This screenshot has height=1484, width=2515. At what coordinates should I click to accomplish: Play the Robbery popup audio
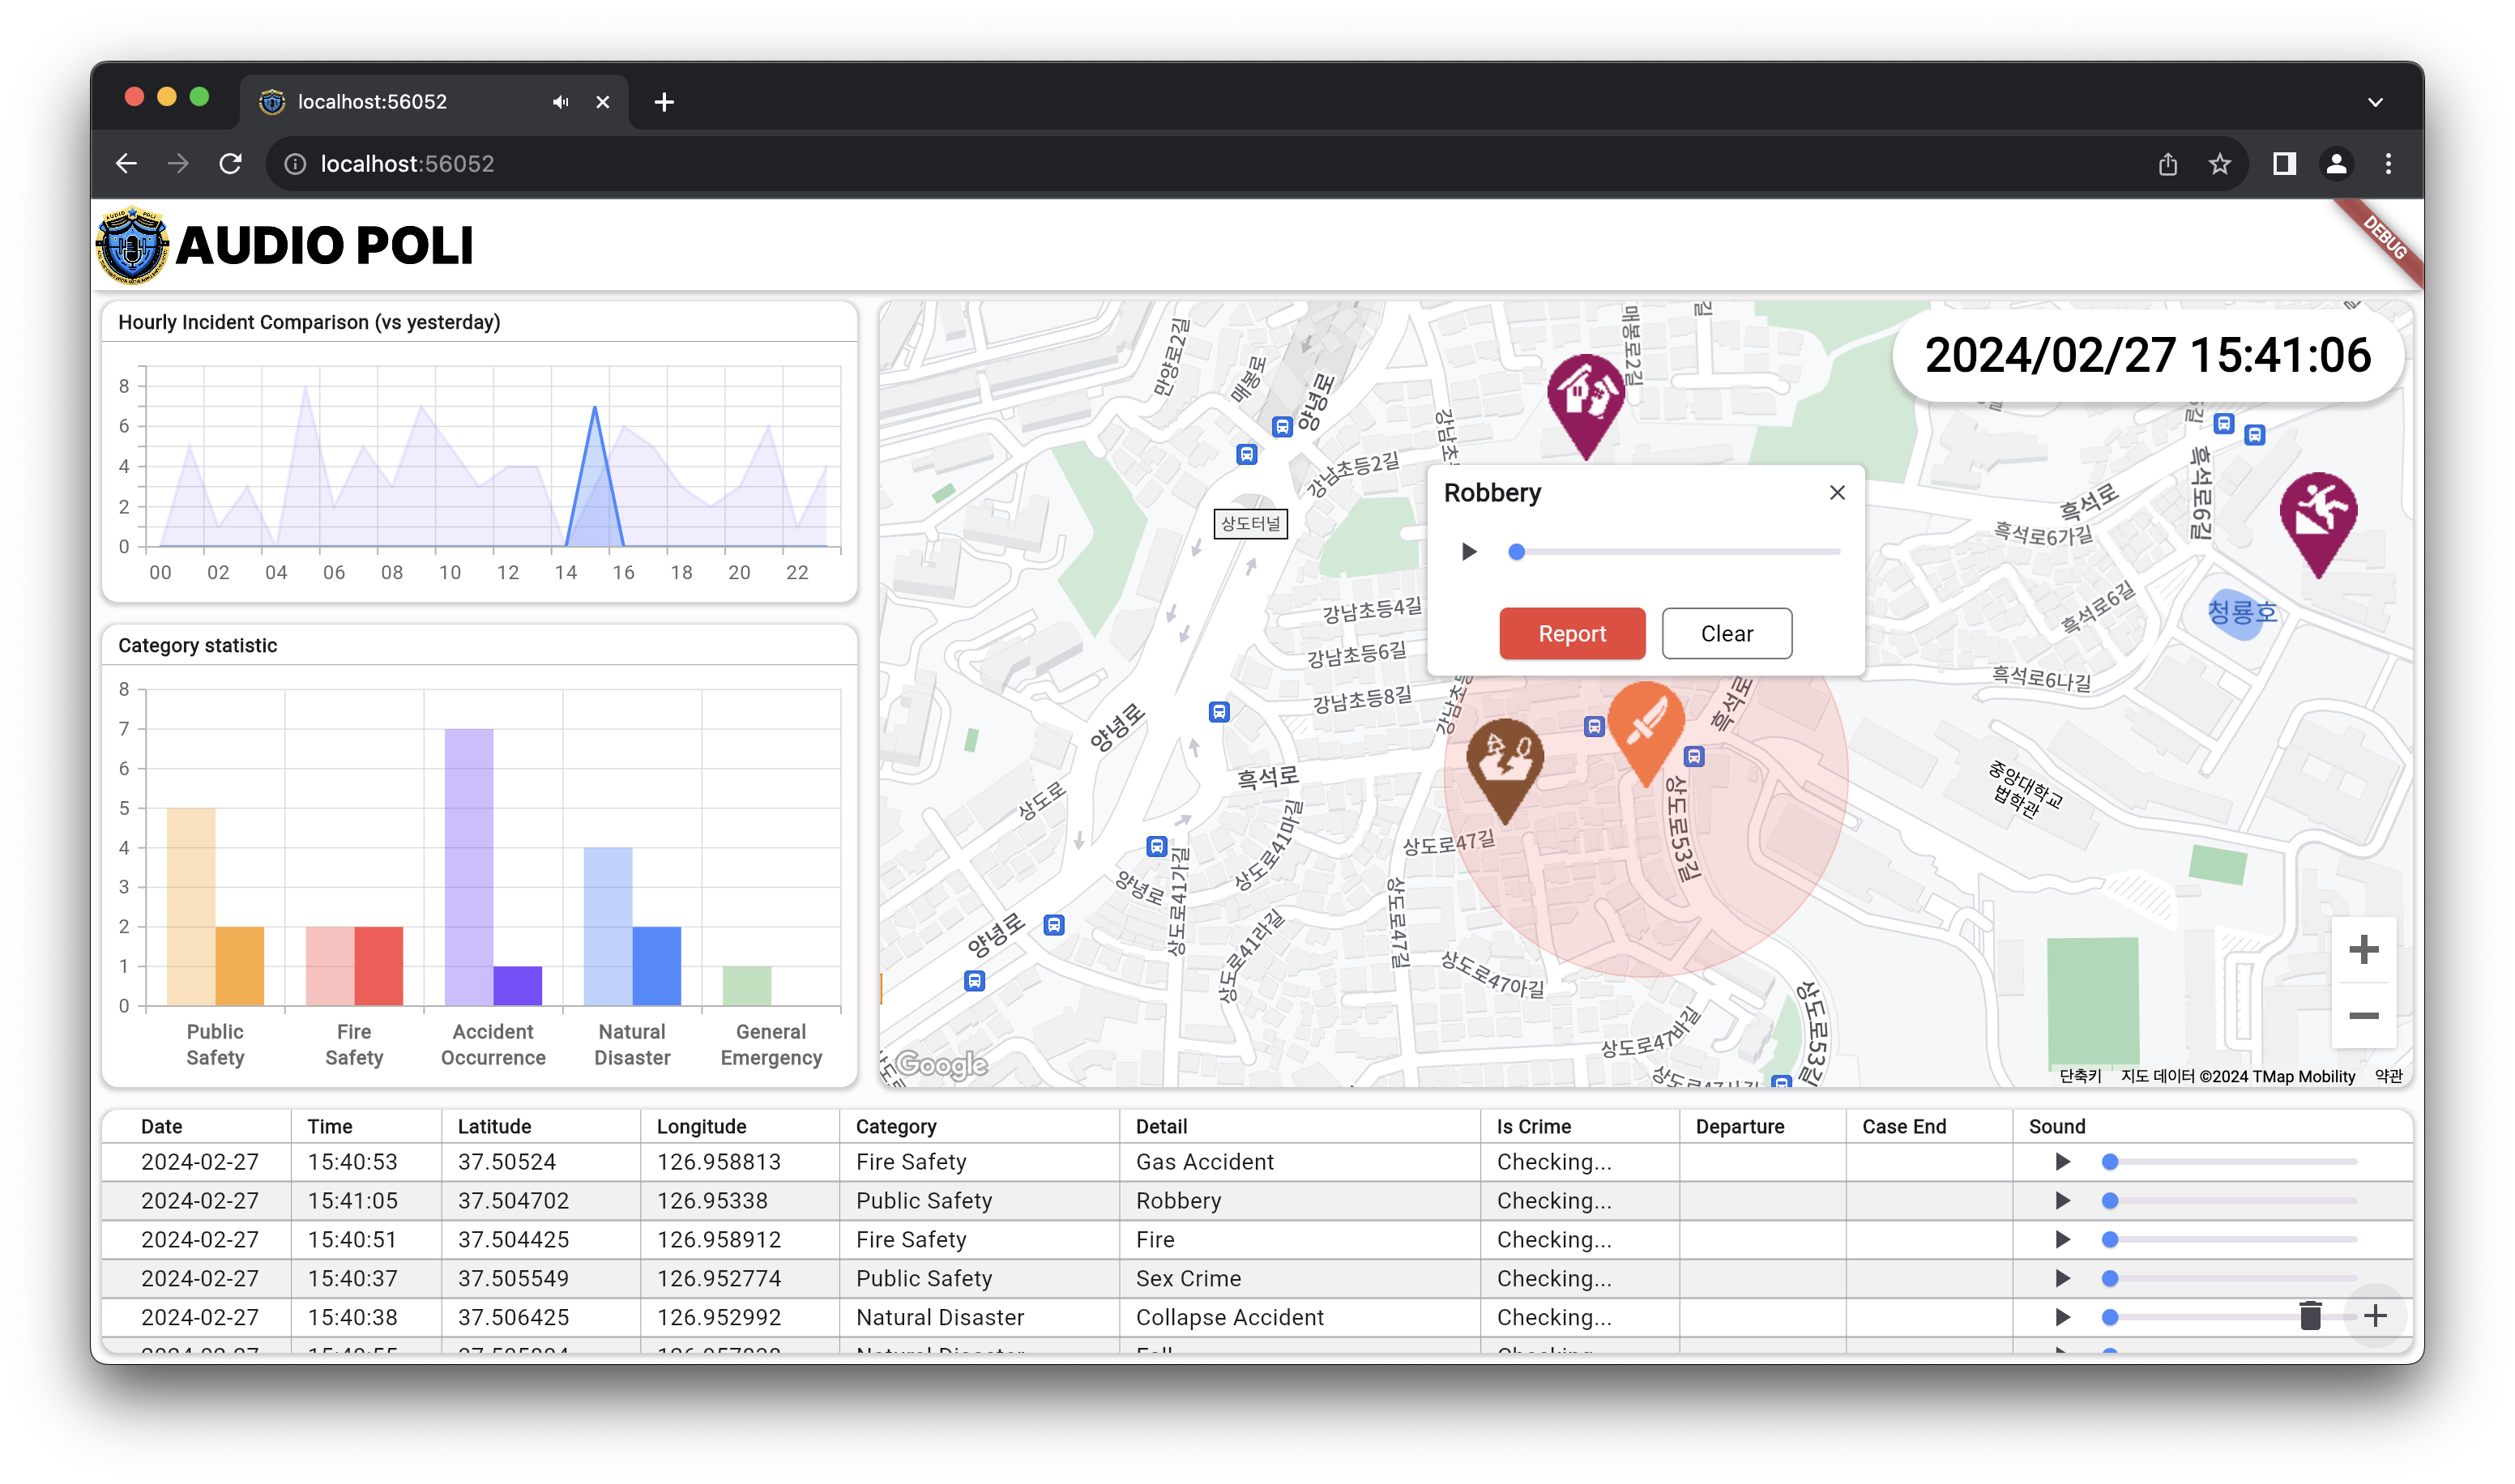pyautogui.click(x=1469, y=552)
